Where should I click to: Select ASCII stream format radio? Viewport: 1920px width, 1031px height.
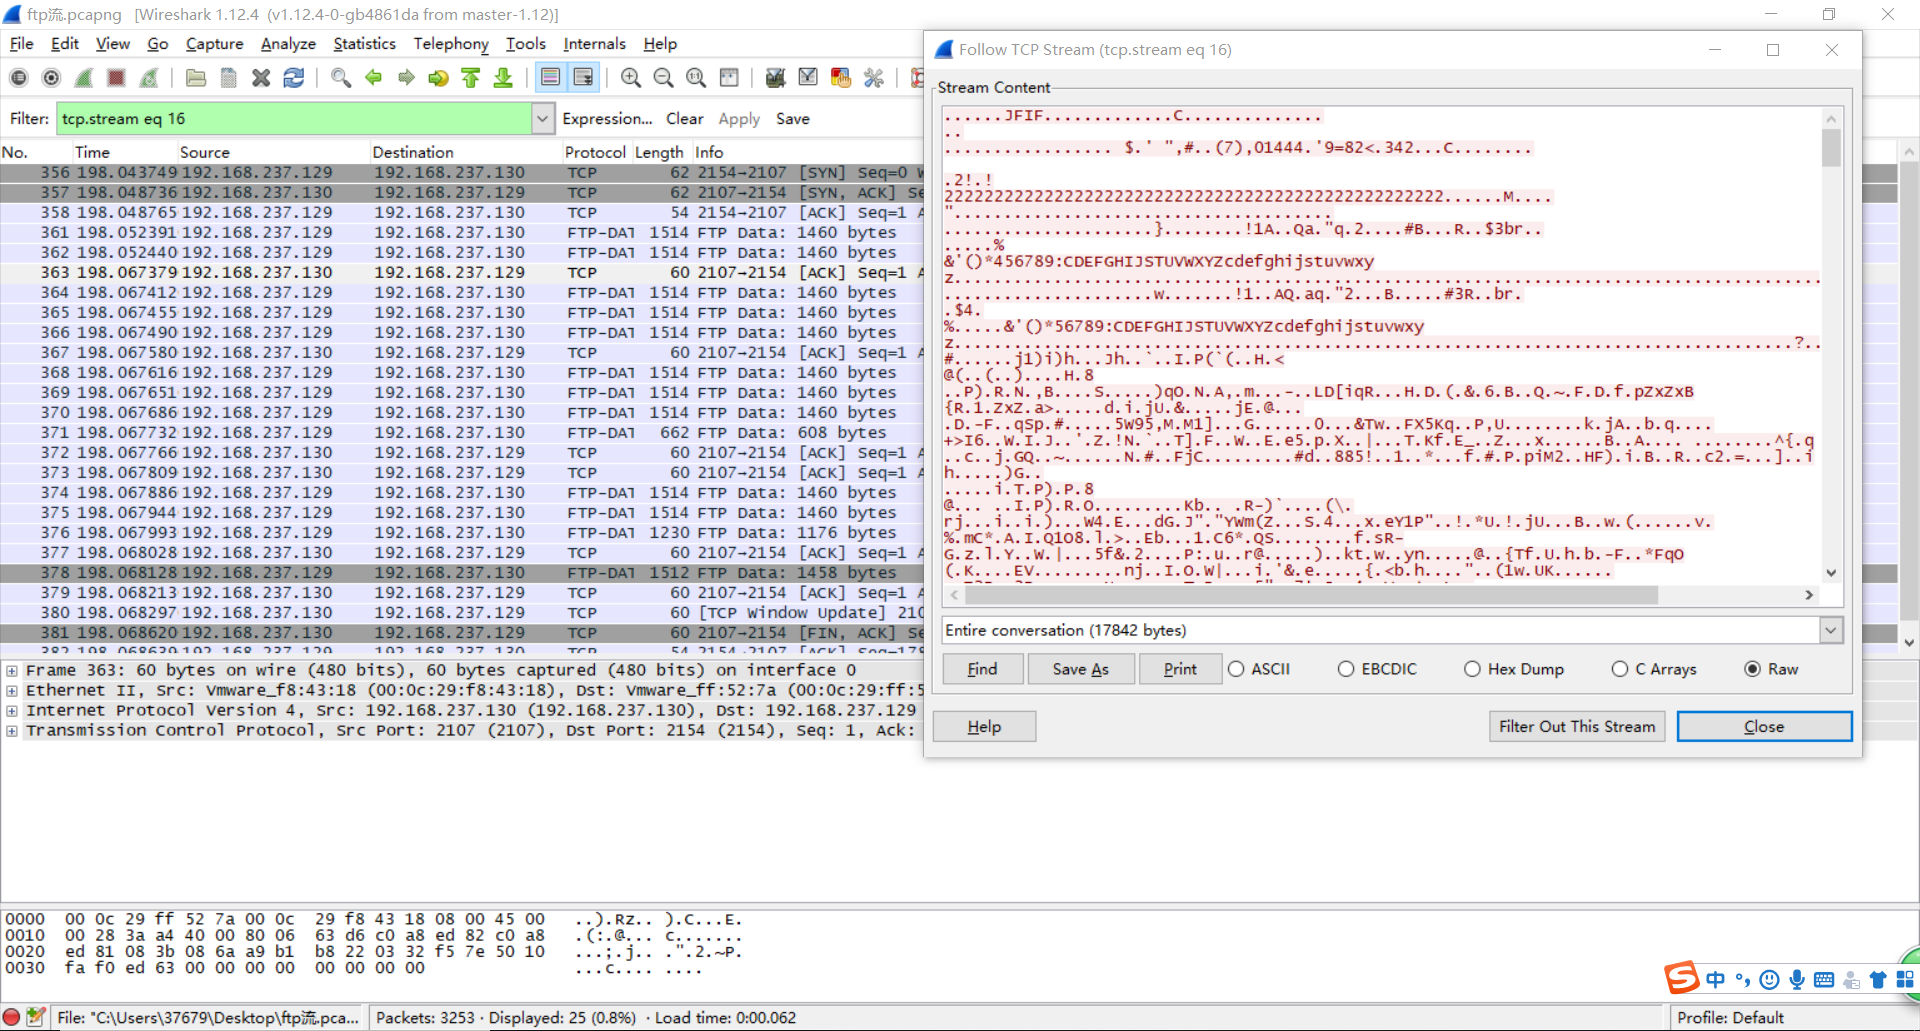[1237, 669]
